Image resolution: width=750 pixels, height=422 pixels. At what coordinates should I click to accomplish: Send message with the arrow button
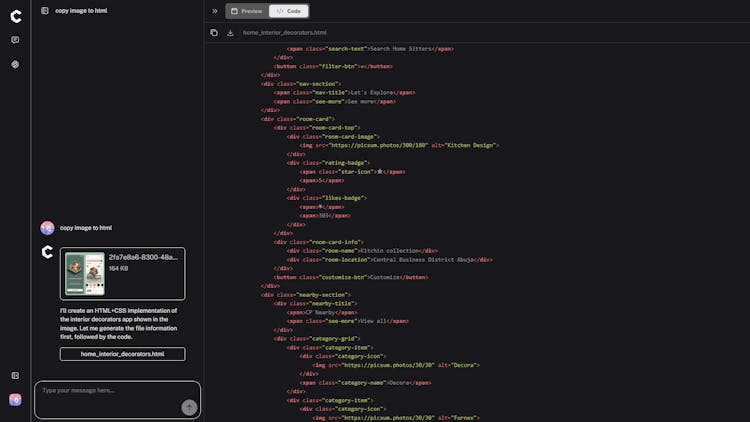click(x=189, y=407)
